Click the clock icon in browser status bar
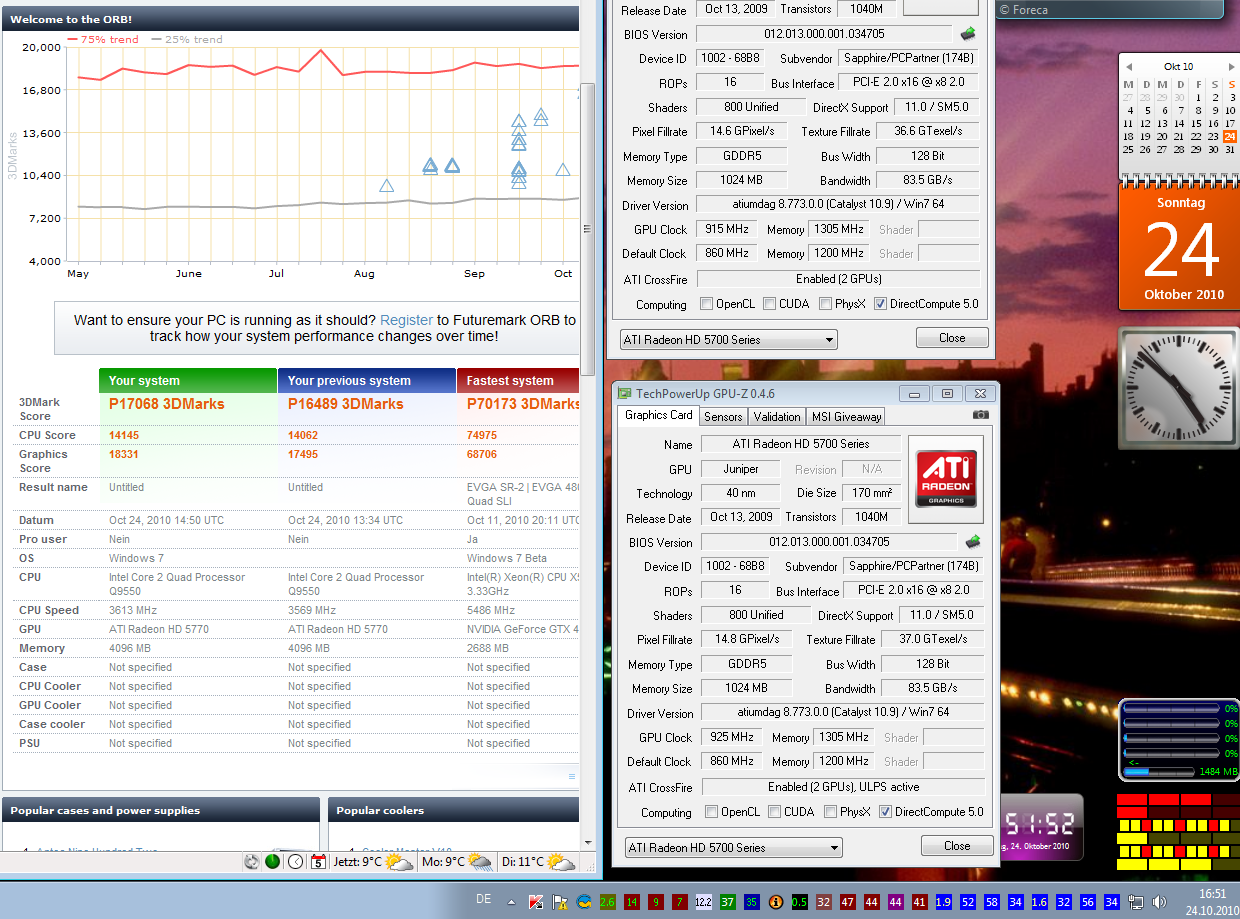1240x919 pixels. click(x=296, y=861)
